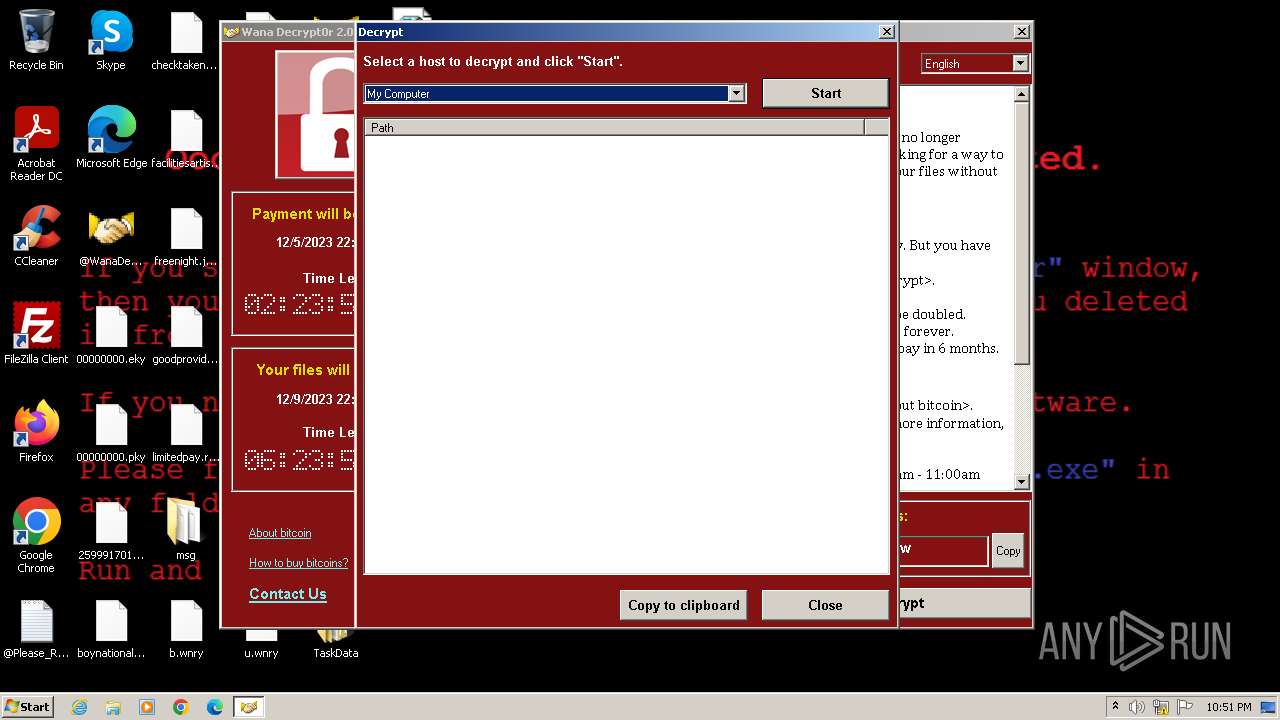The width and height of the screenshot is (1280, 720).
Task: Select the b.wnry file icon
Action: 185,628
